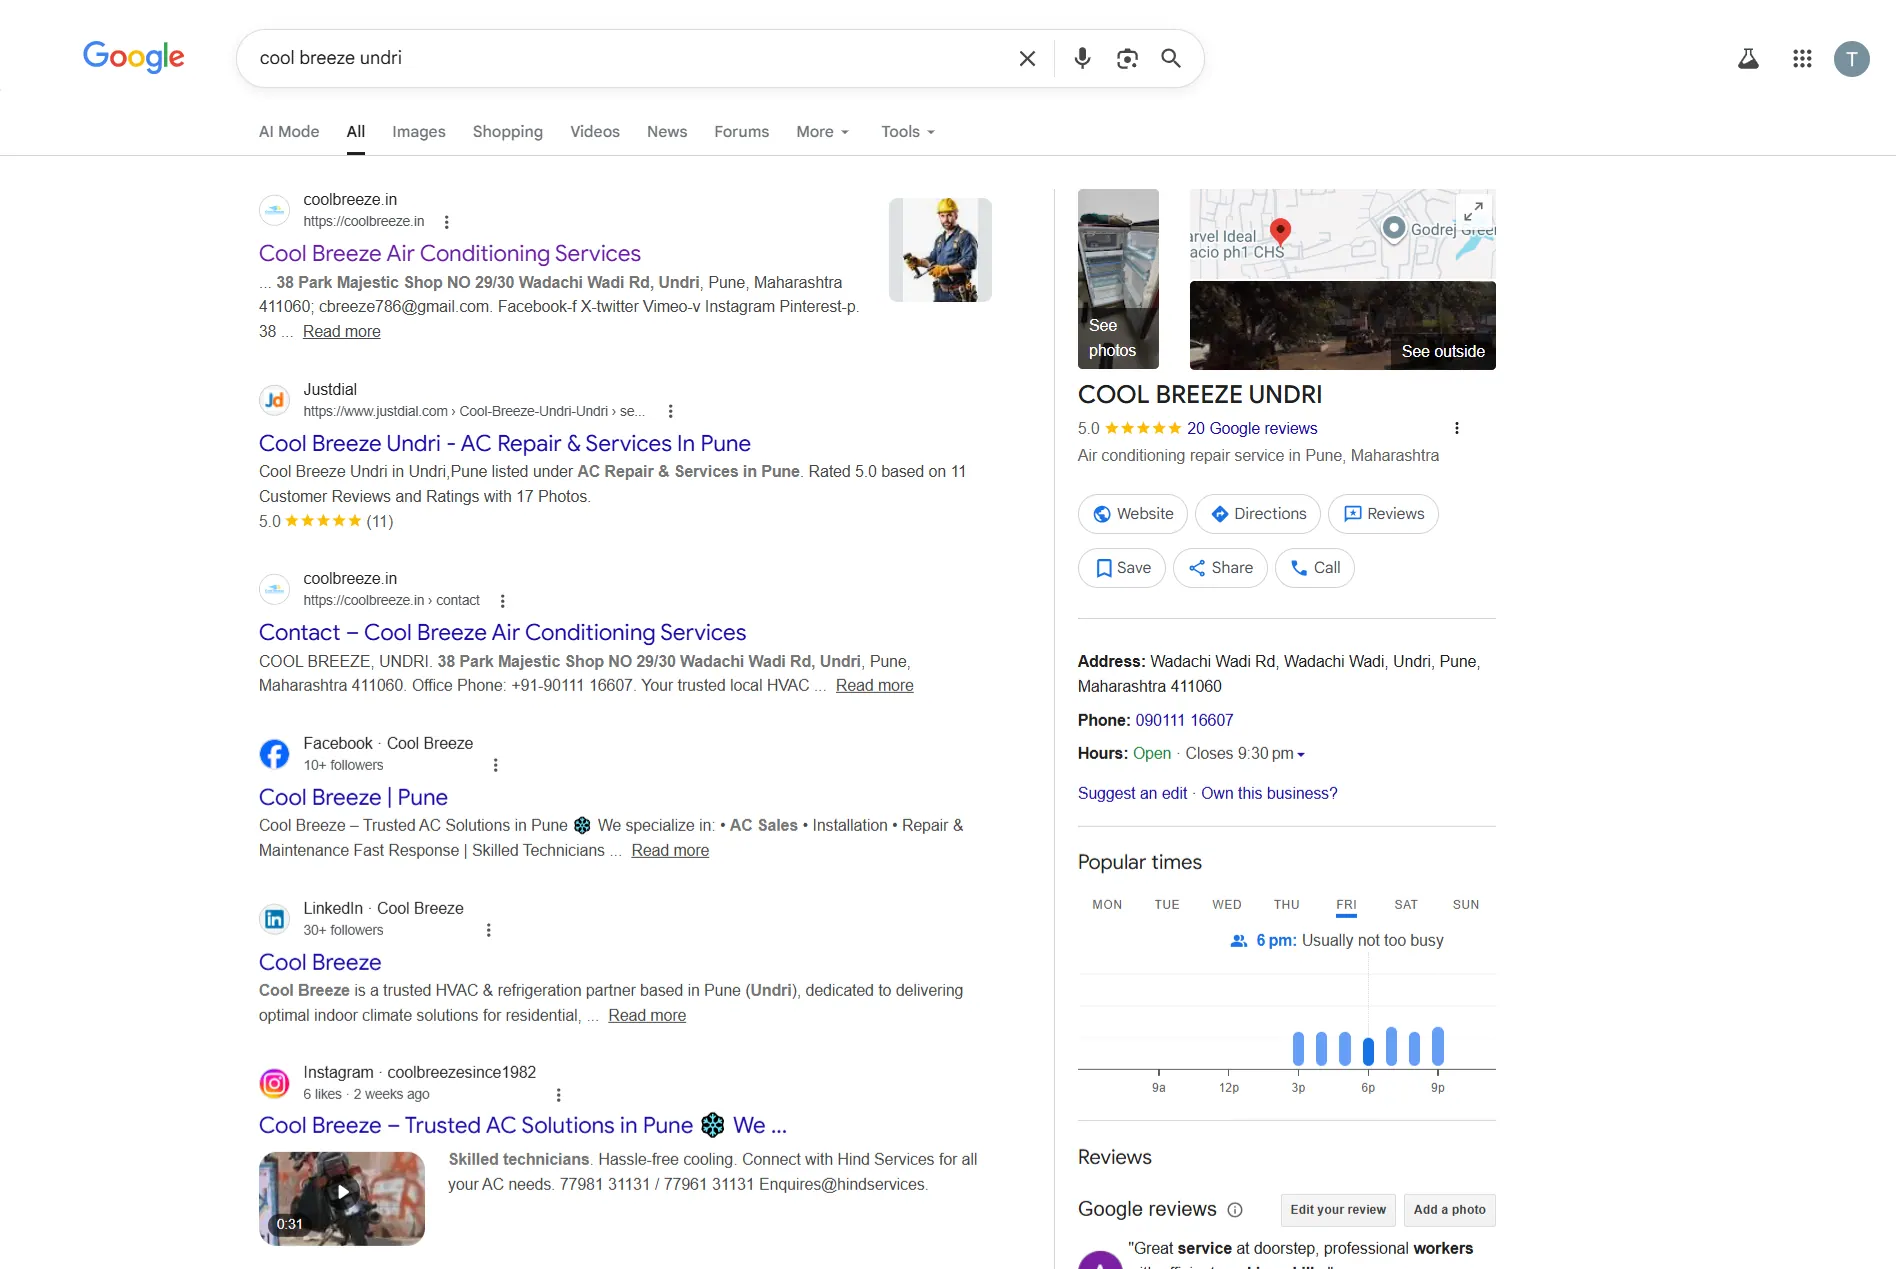
Task: Open See outside street view
Action: (1343, 325)
